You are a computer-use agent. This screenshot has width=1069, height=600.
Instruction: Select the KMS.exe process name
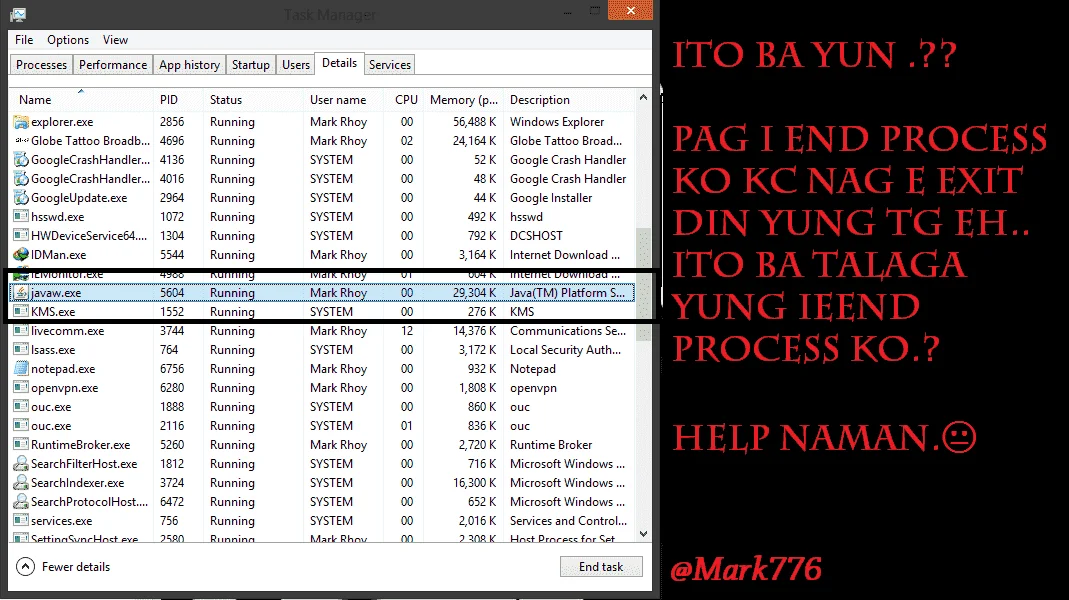tap(53, 312)
